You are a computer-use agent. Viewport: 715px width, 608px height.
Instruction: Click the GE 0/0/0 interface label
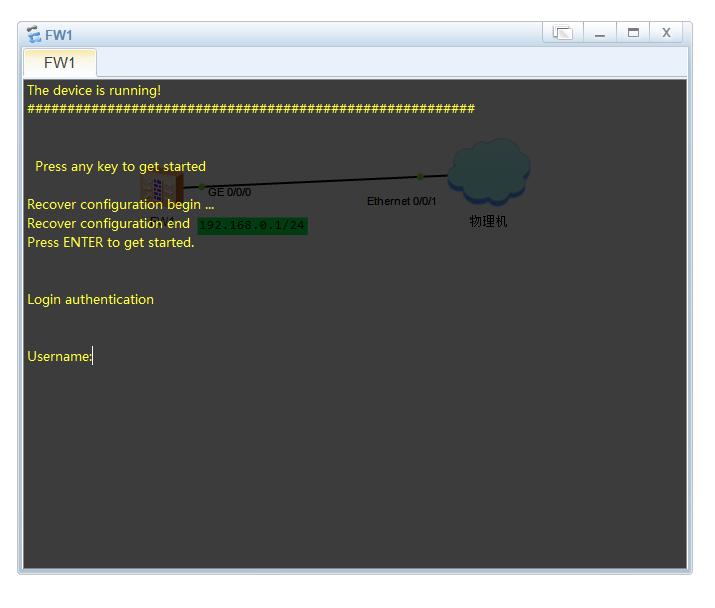pyautogui.click(x=229, y=192)
